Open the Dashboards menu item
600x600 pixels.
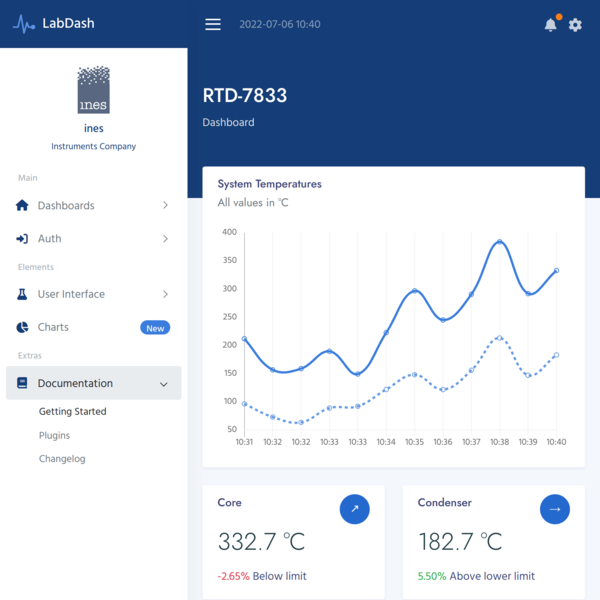coord(94,205)
